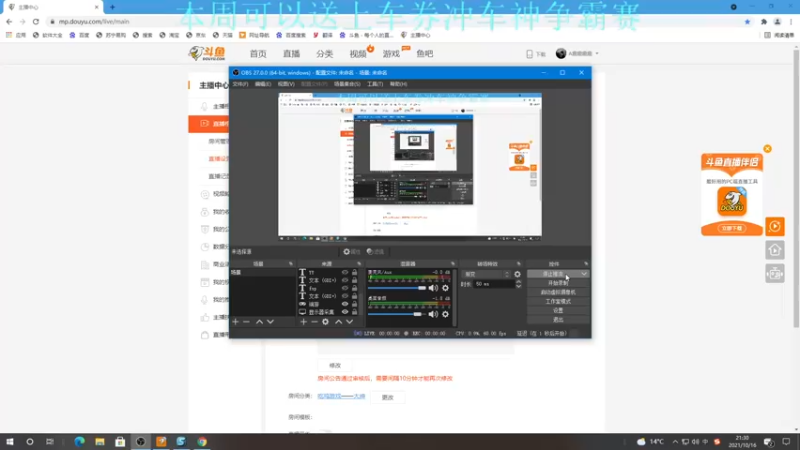This screenshot has width=800, height=450.
Task: Open the OBS 工具(T) menu
Action: tap(374, 84)
